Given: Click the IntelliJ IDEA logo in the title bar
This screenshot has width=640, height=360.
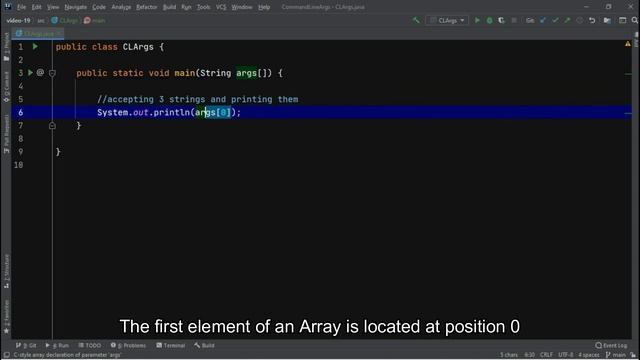Looking at the screenshot, I should click(x=7, y=7).
